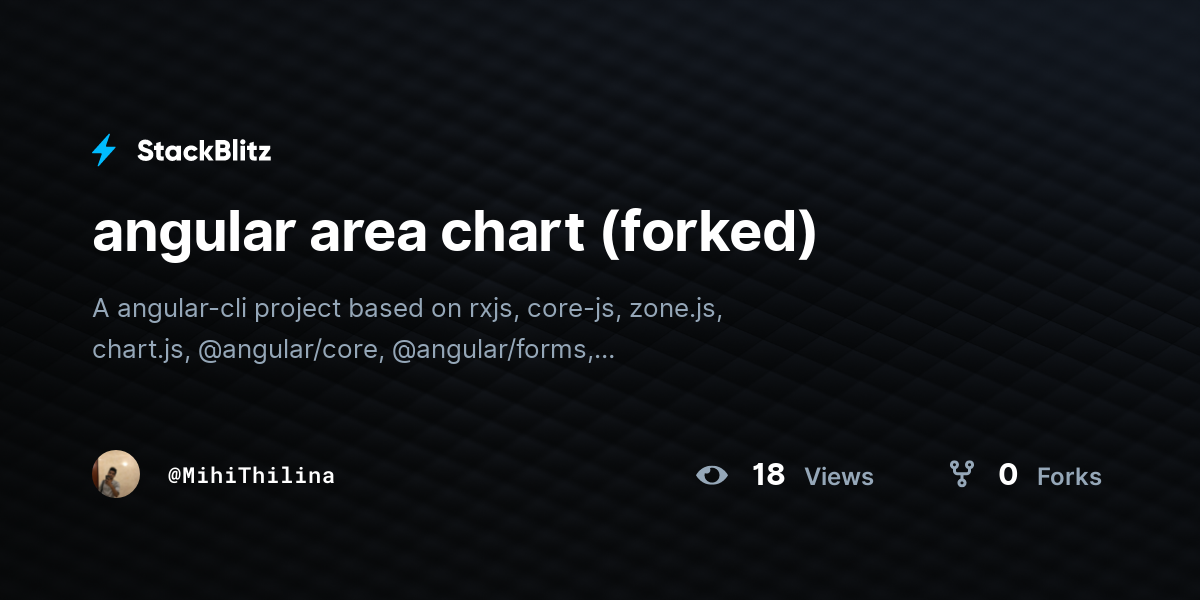
Task: Open the @MihiThilina username link
Action: coord(251,476)
